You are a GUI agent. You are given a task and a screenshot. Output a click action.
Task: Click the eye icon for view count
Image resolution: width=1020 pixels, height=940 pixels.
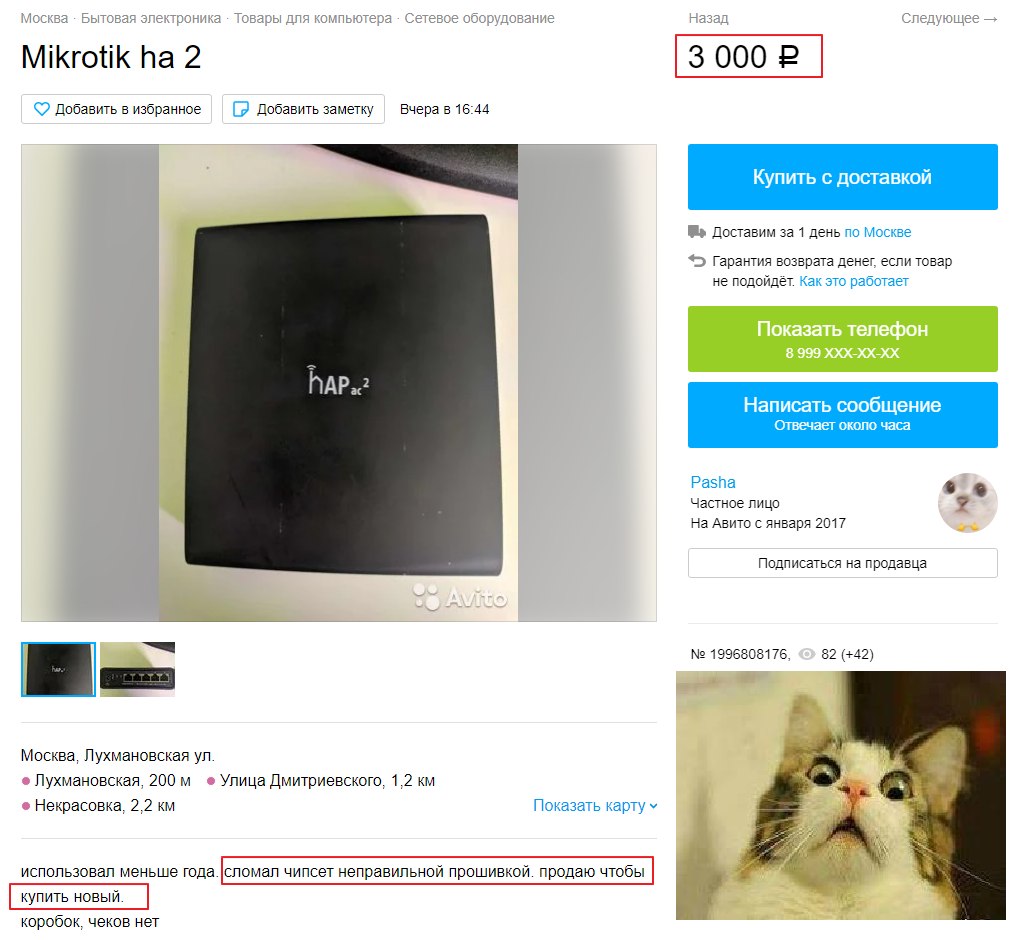(806, 654)
